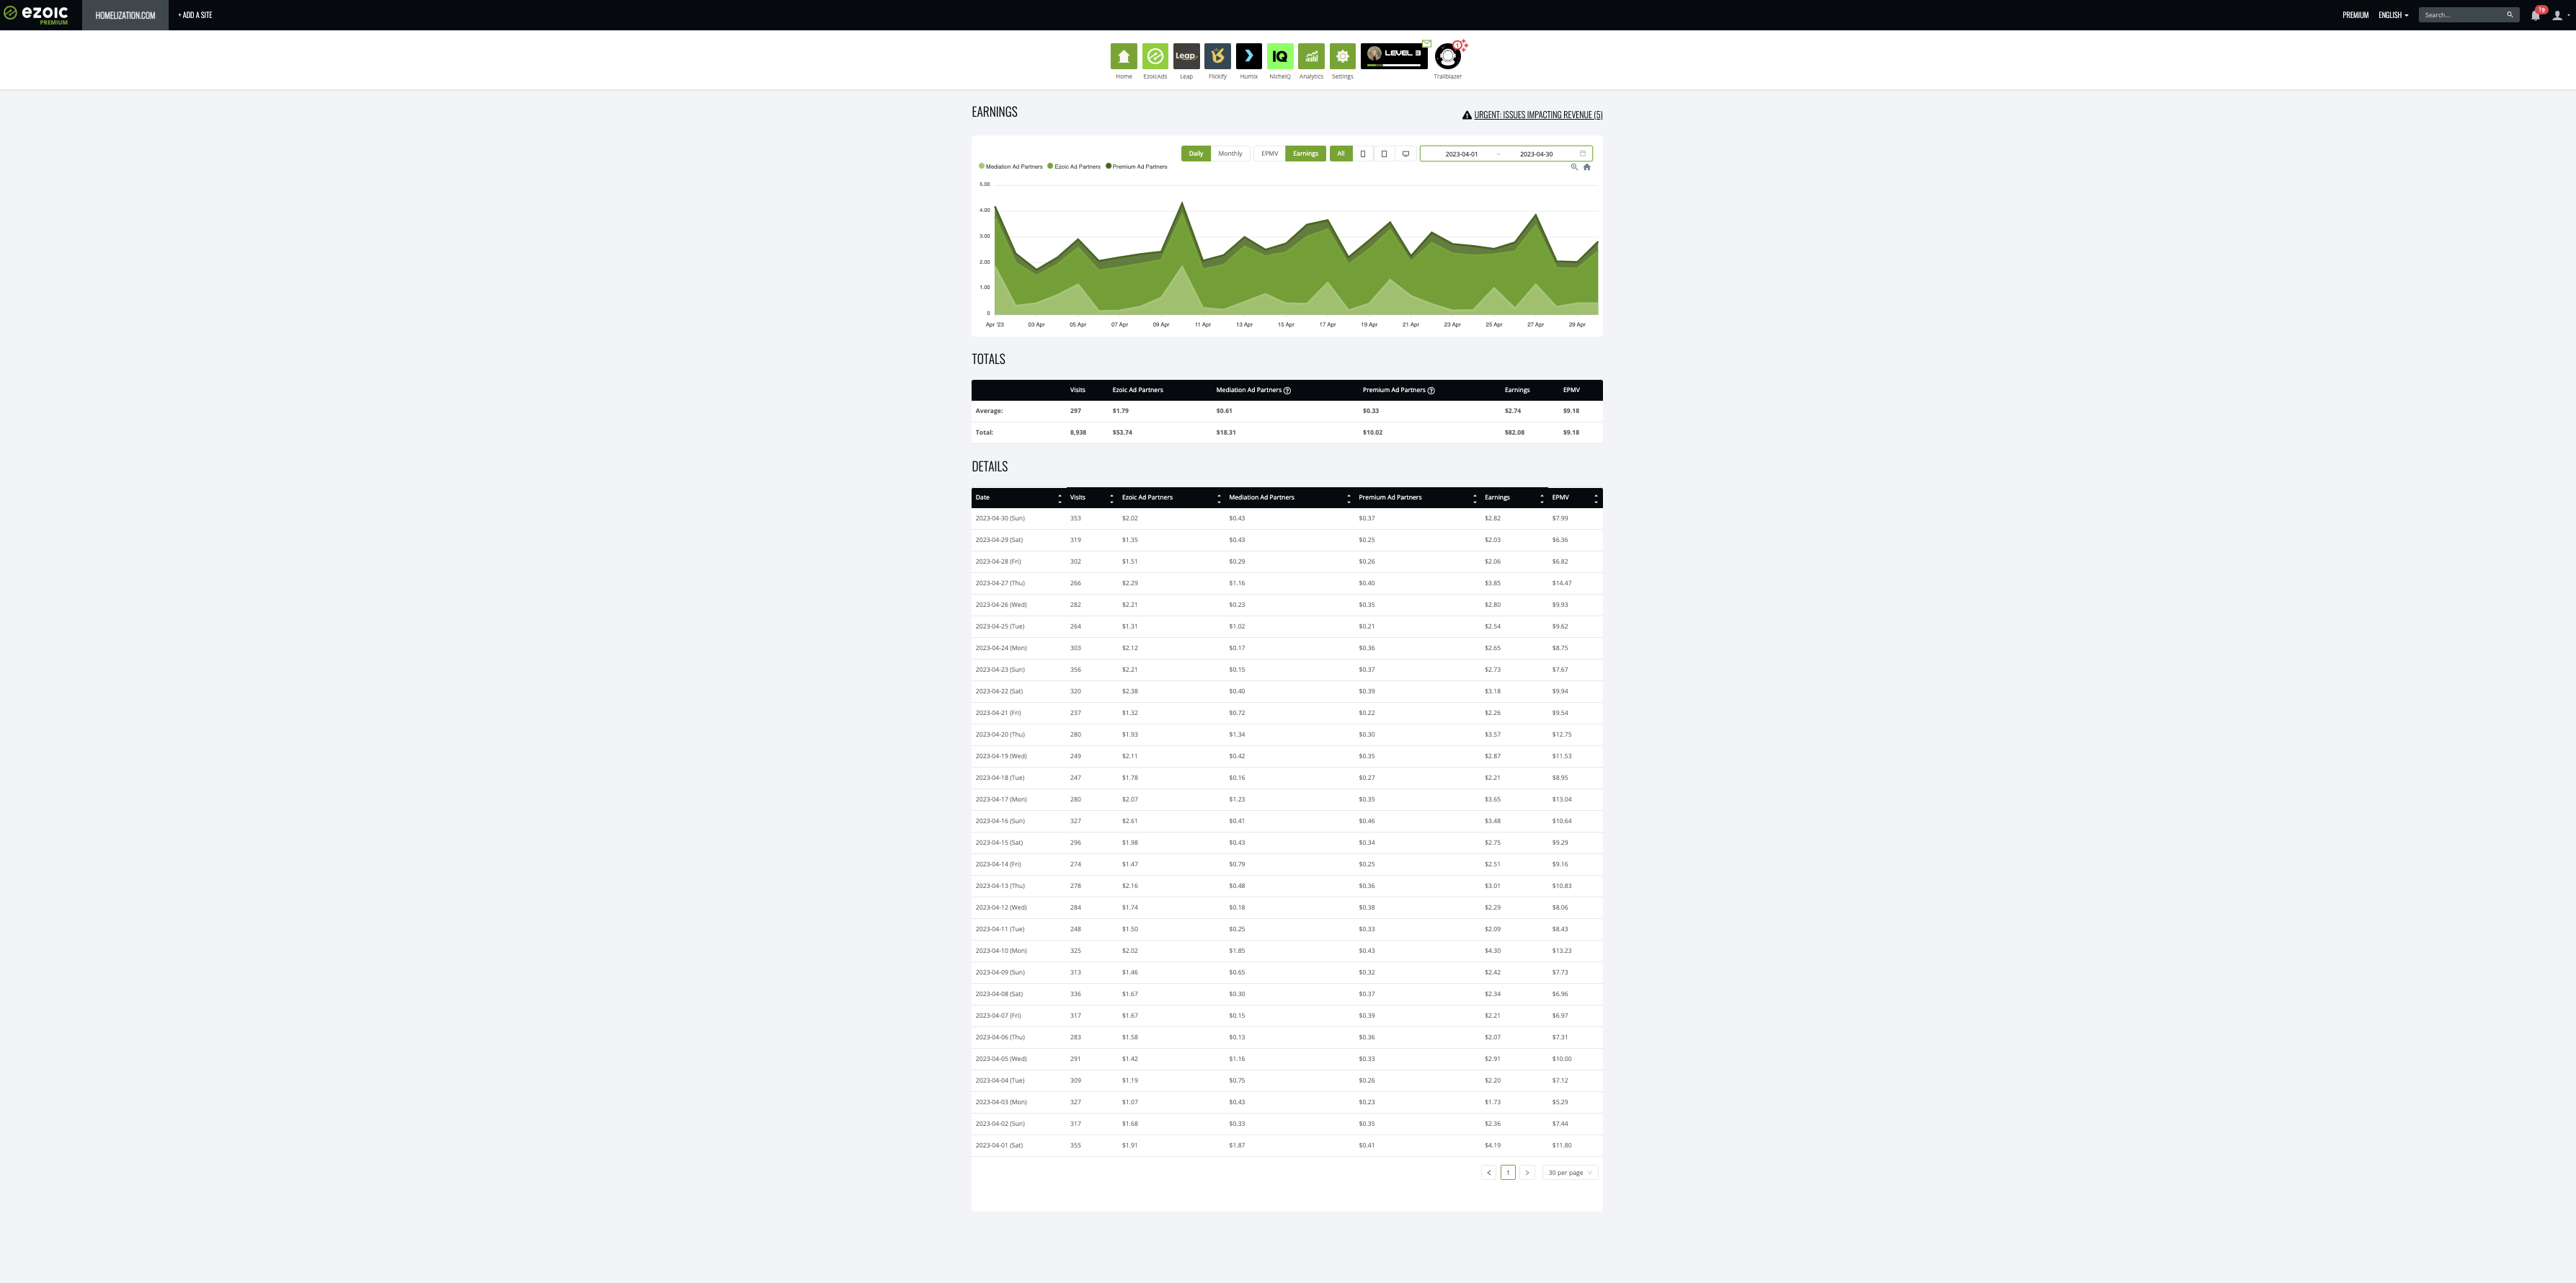Show Earnings in the chart
Screen dimensions: 2576x1283
point(1305,154)
